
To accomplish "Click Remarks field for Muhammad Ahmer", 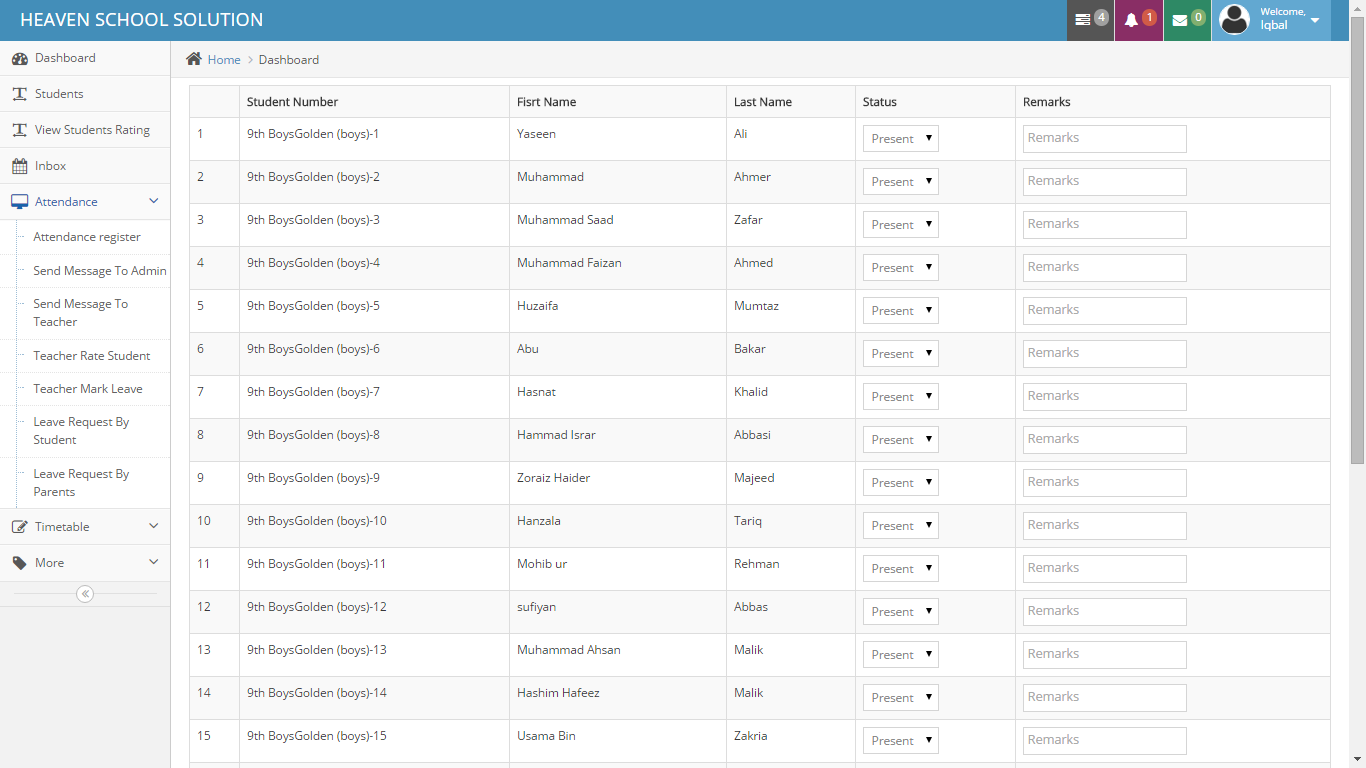I will click(x=1104, y=181).
